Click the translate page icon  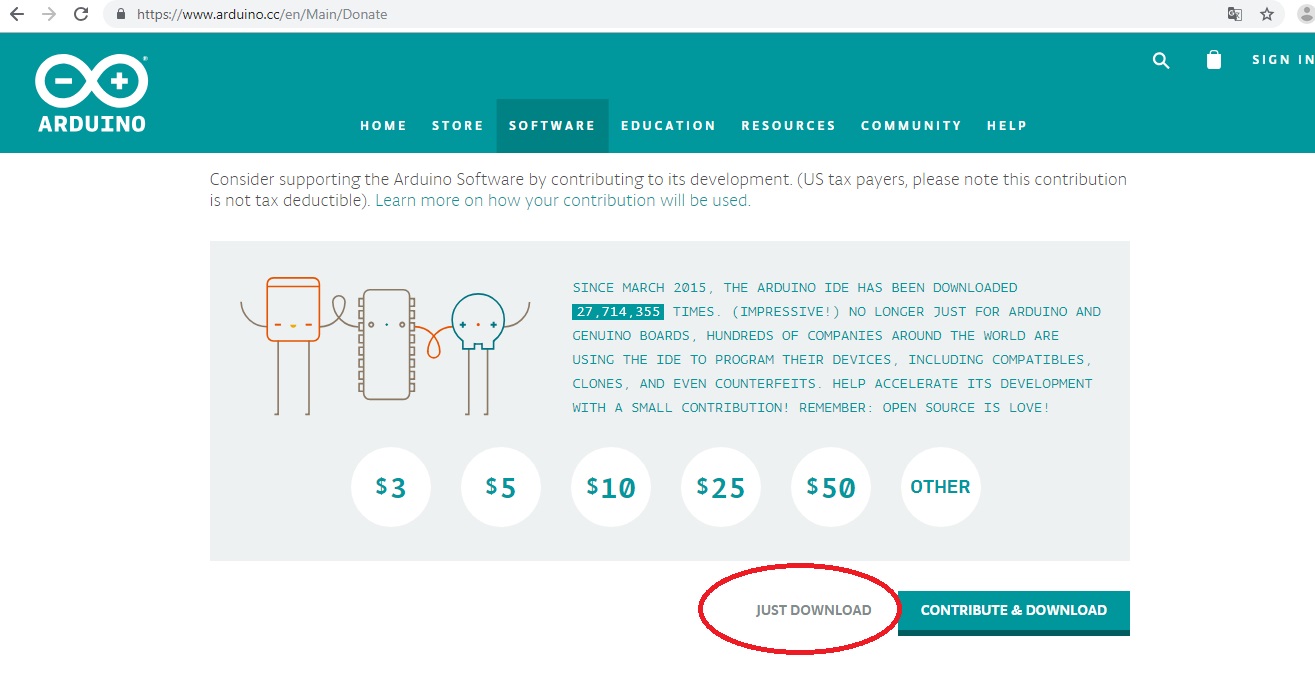click(x=1235, y=14)
